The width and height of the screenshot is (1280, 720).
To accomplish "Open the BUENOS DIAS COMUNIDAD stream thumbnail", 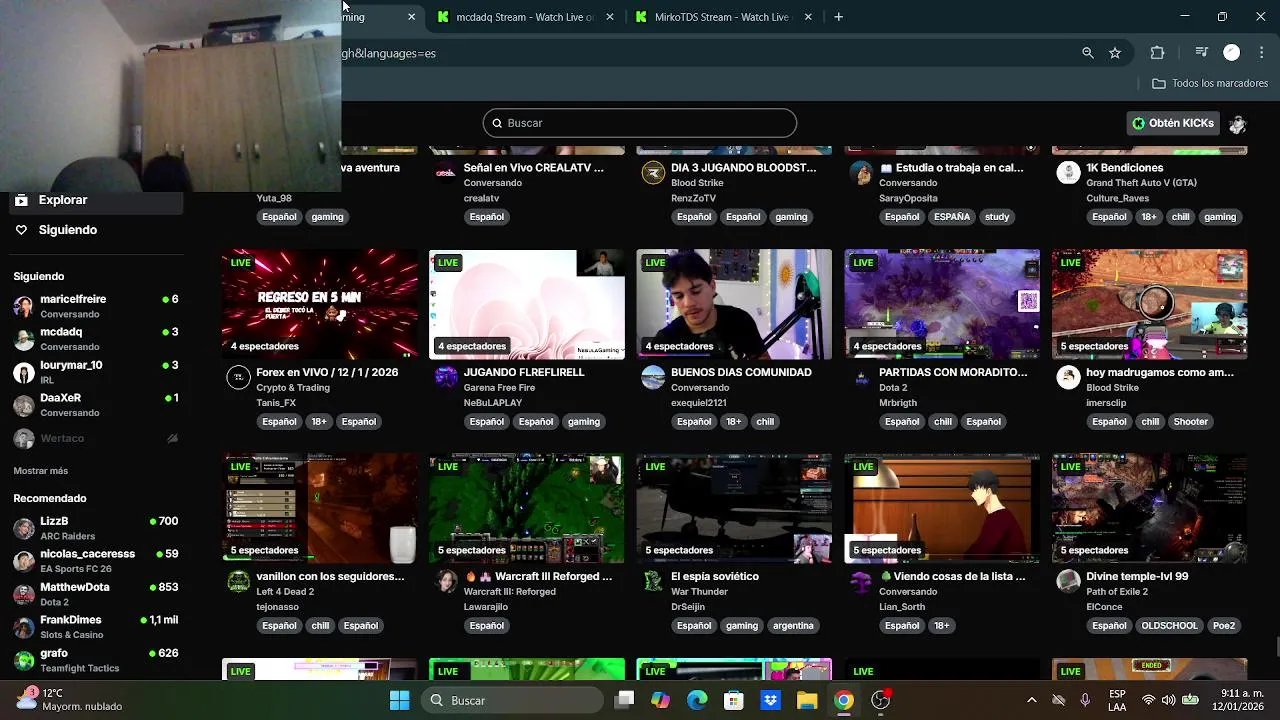I will click(734, 304).
